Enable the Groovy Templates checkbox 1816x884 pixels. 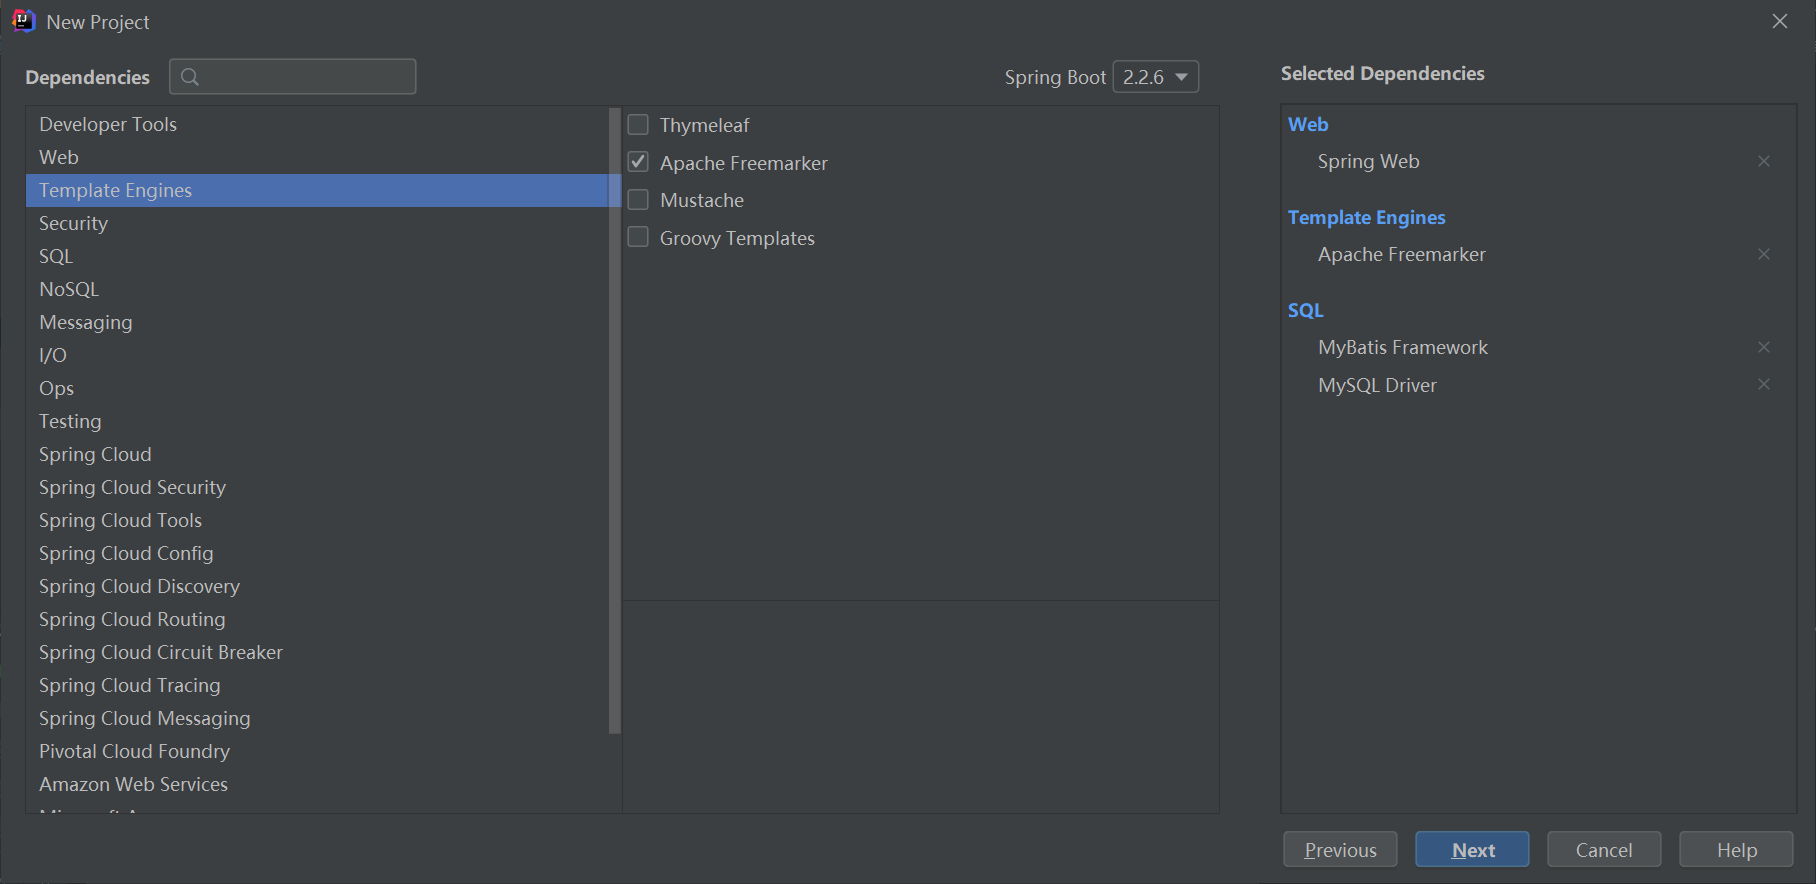click(638, 237)
